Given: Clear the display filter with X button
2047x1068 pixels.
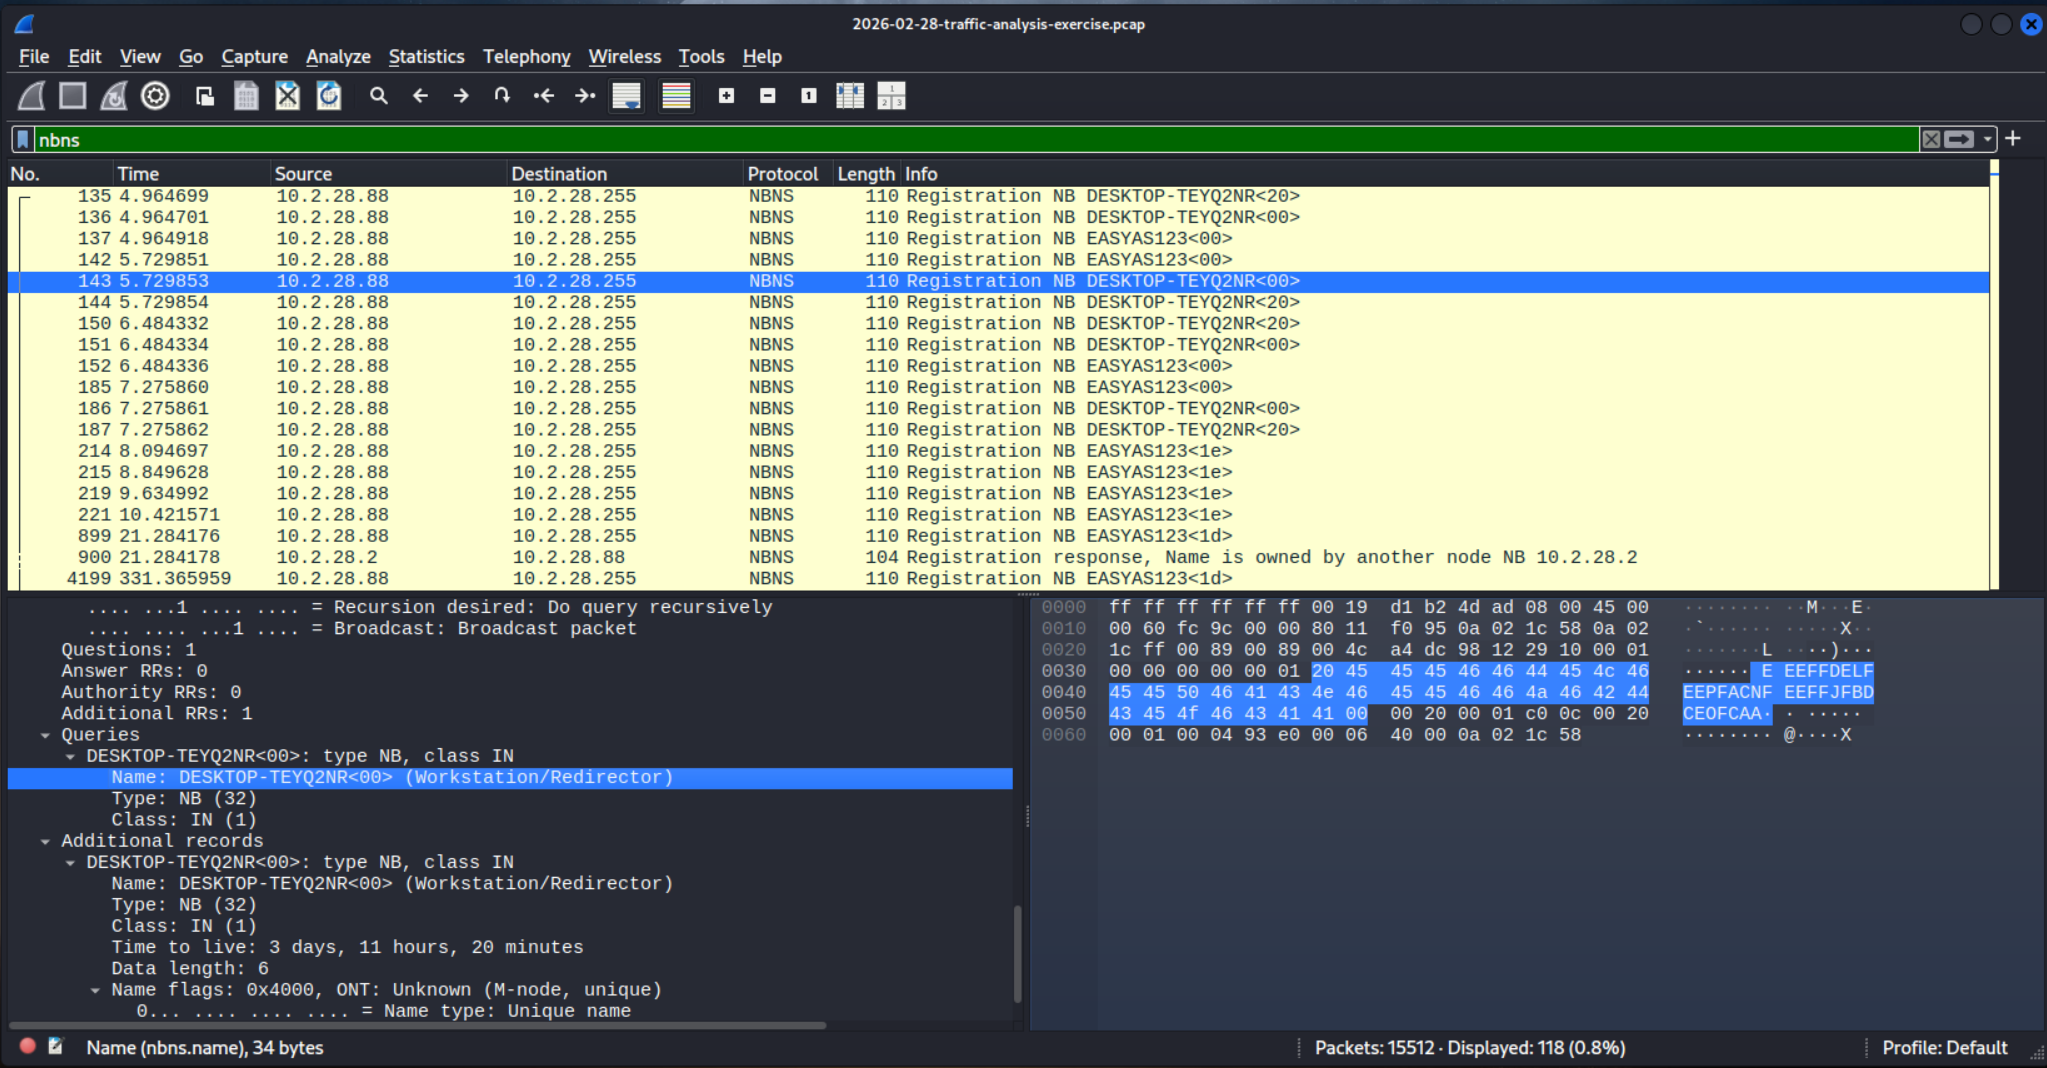Looking at the screenshot, I should coord(1931,140).
